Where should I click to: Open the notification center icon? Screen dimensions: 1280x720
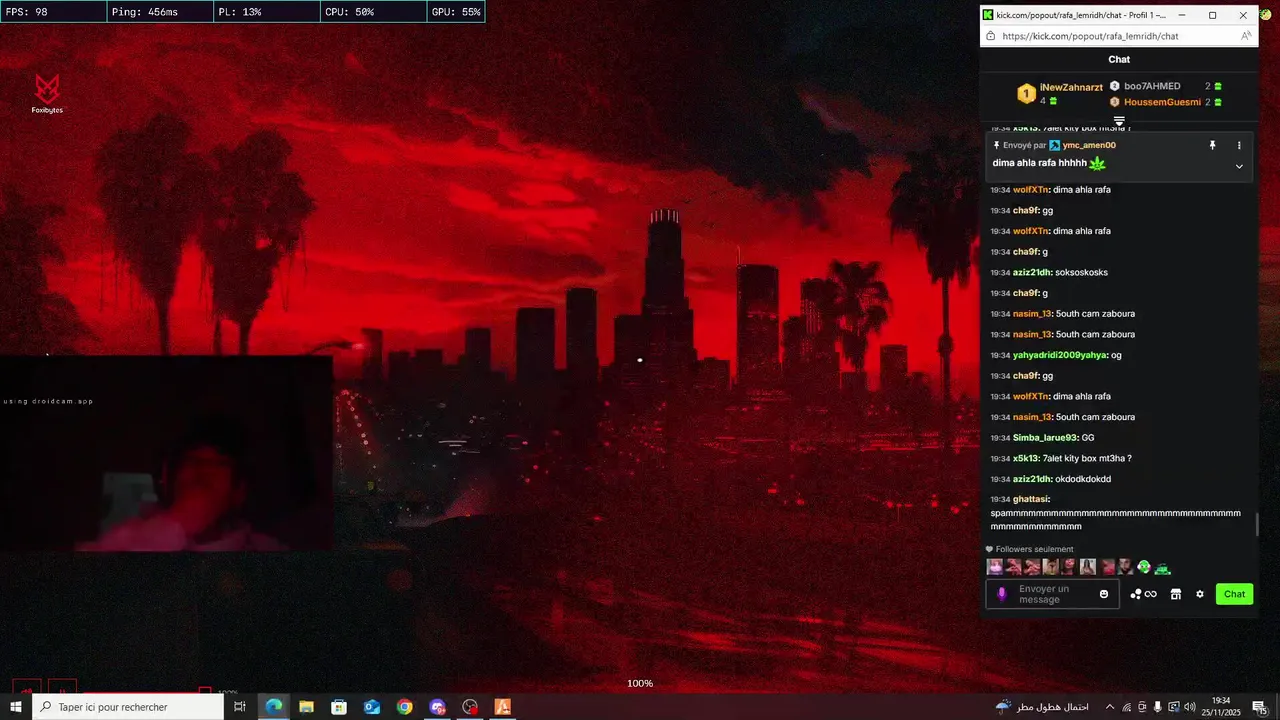coord(1260,707)
